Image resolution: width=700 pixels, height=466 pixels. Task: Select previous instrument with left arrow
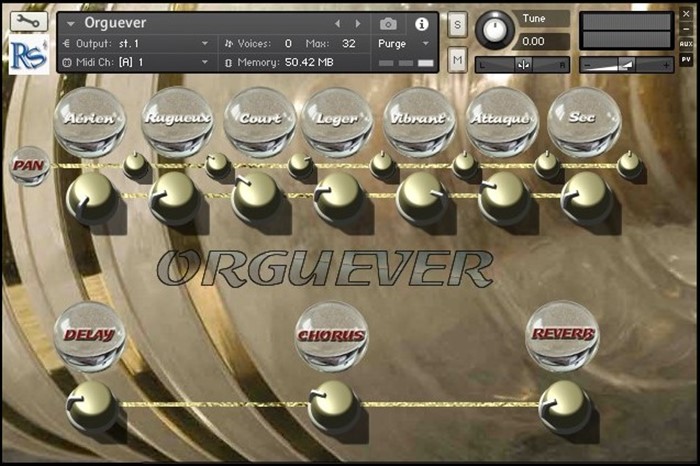pyautogui.click(x=337, y=23)
